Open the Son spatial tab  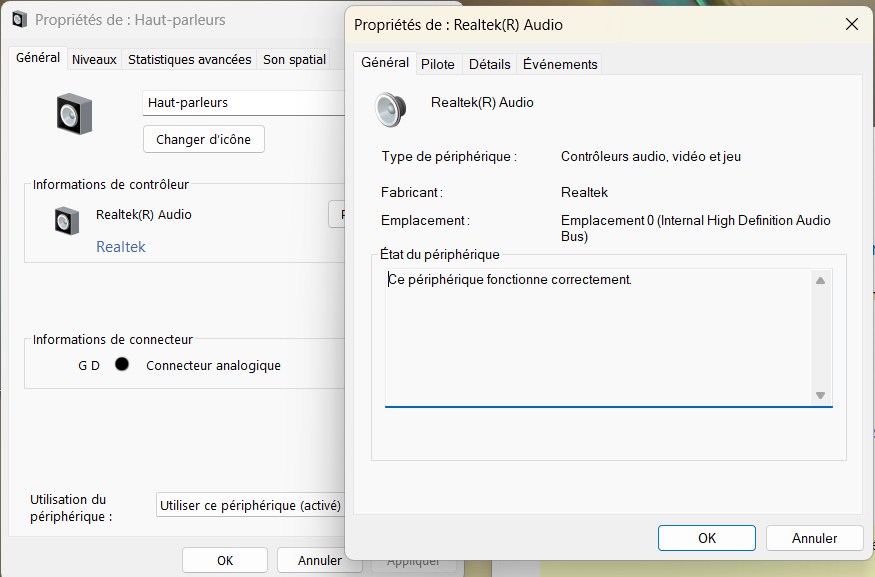[x=294, y=59]
